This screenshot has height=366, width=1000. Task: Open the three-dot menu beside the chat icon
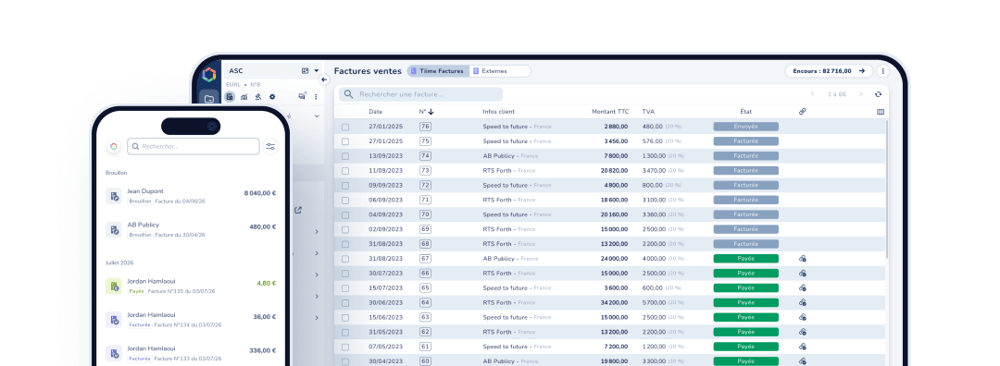click(316, 97)
